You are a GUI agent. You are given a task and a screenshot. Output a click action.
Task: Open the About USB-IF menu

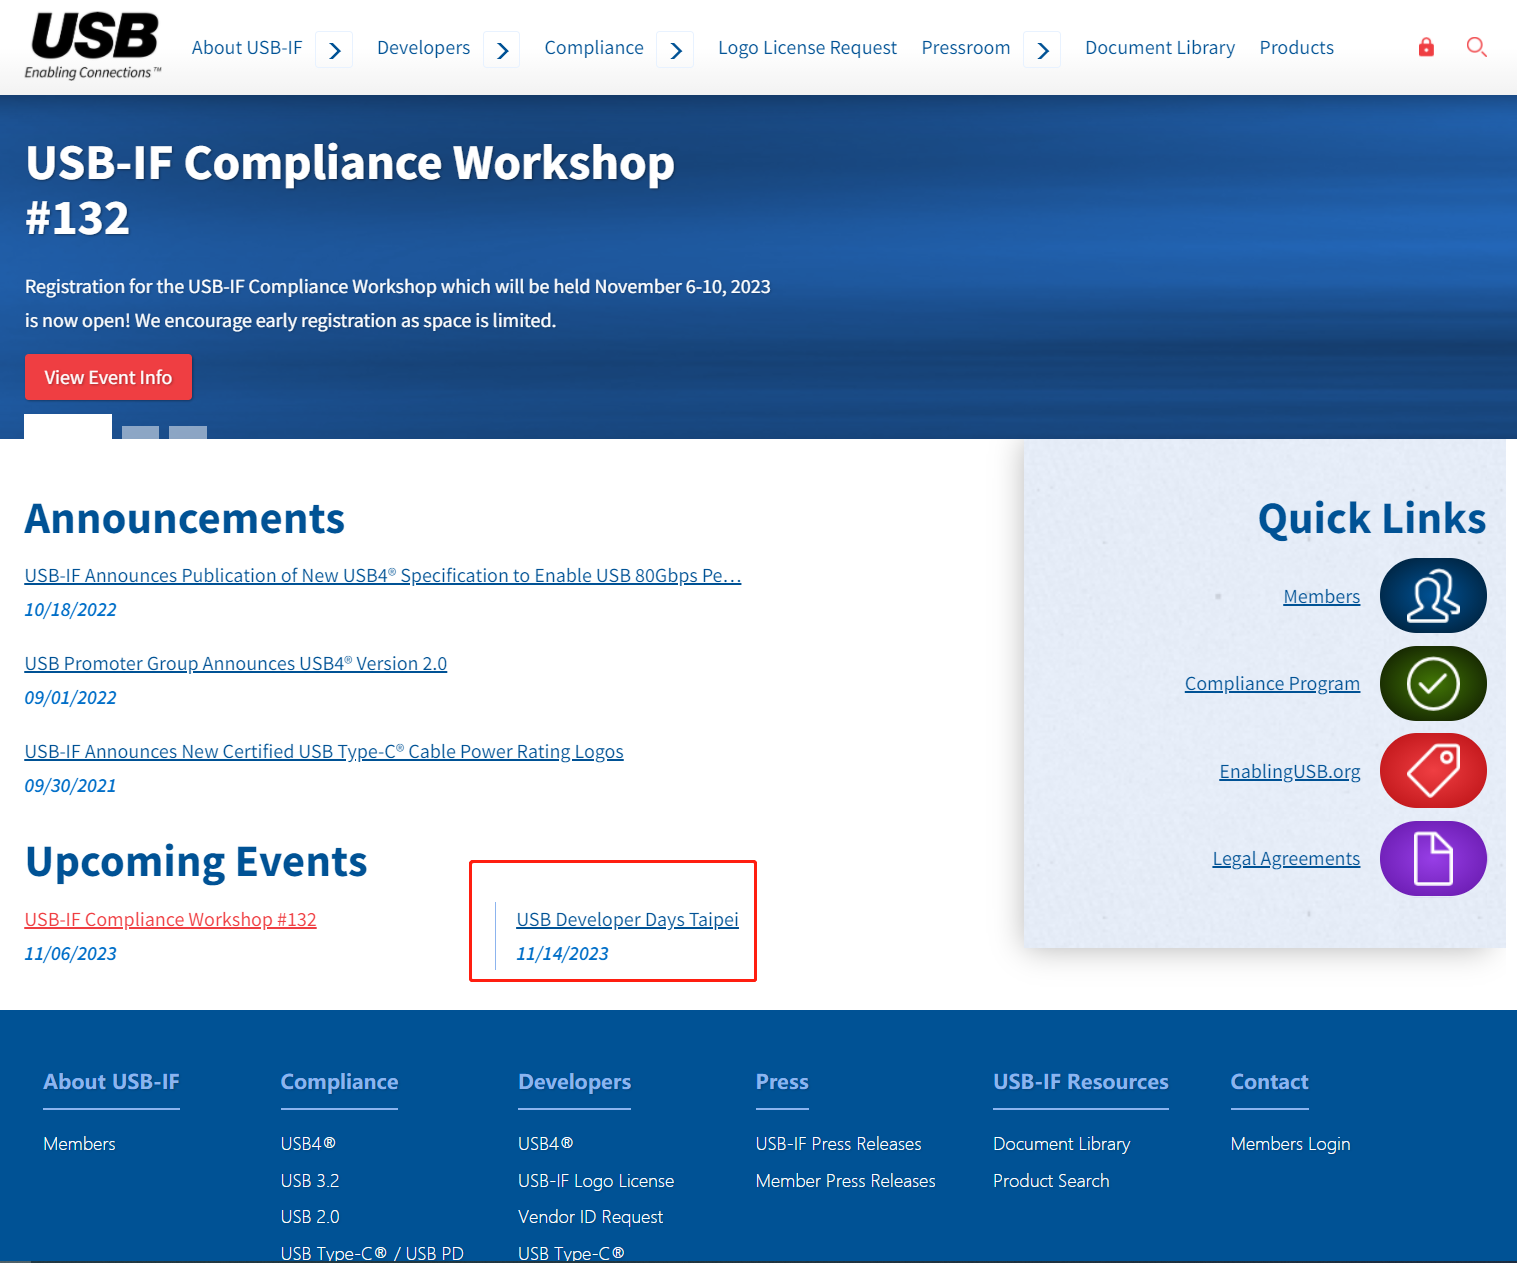tap(247, 48)
